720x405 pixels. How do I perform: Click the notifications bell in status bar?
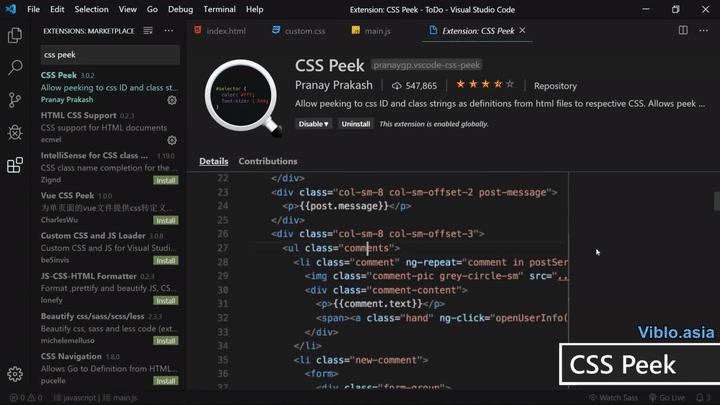[703, 398]
